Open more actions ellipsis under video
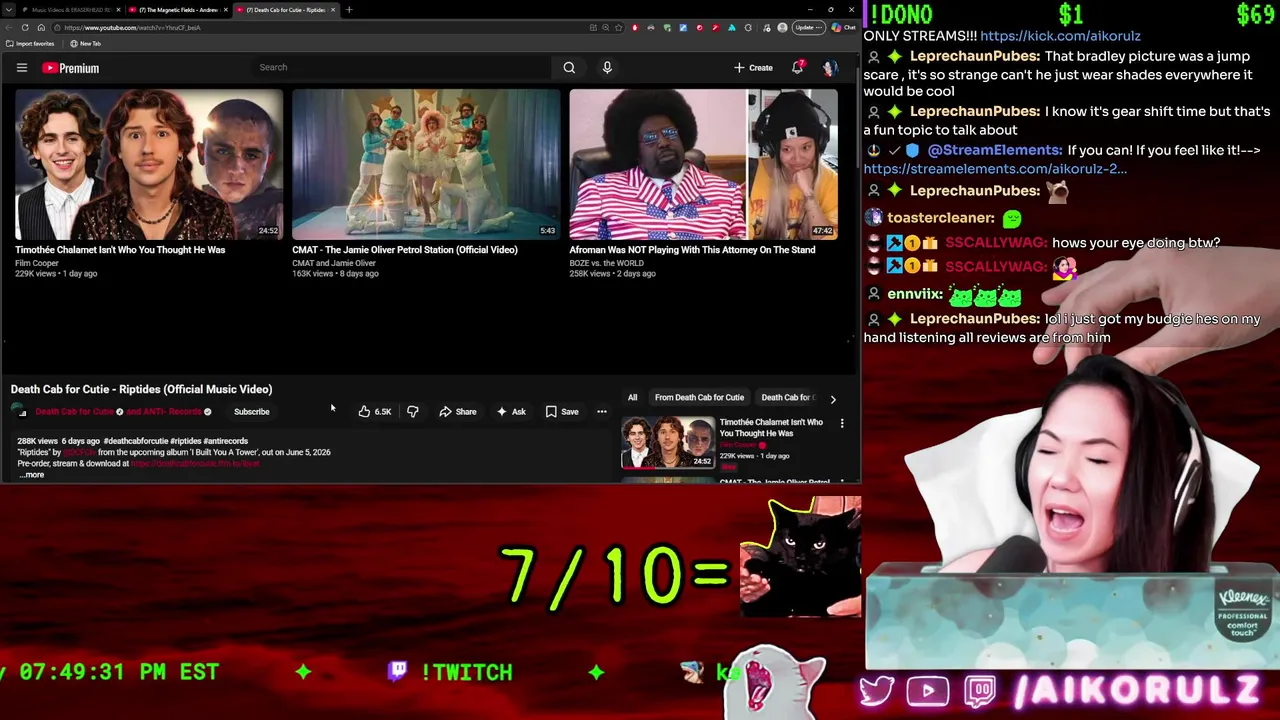 point(602,411)
